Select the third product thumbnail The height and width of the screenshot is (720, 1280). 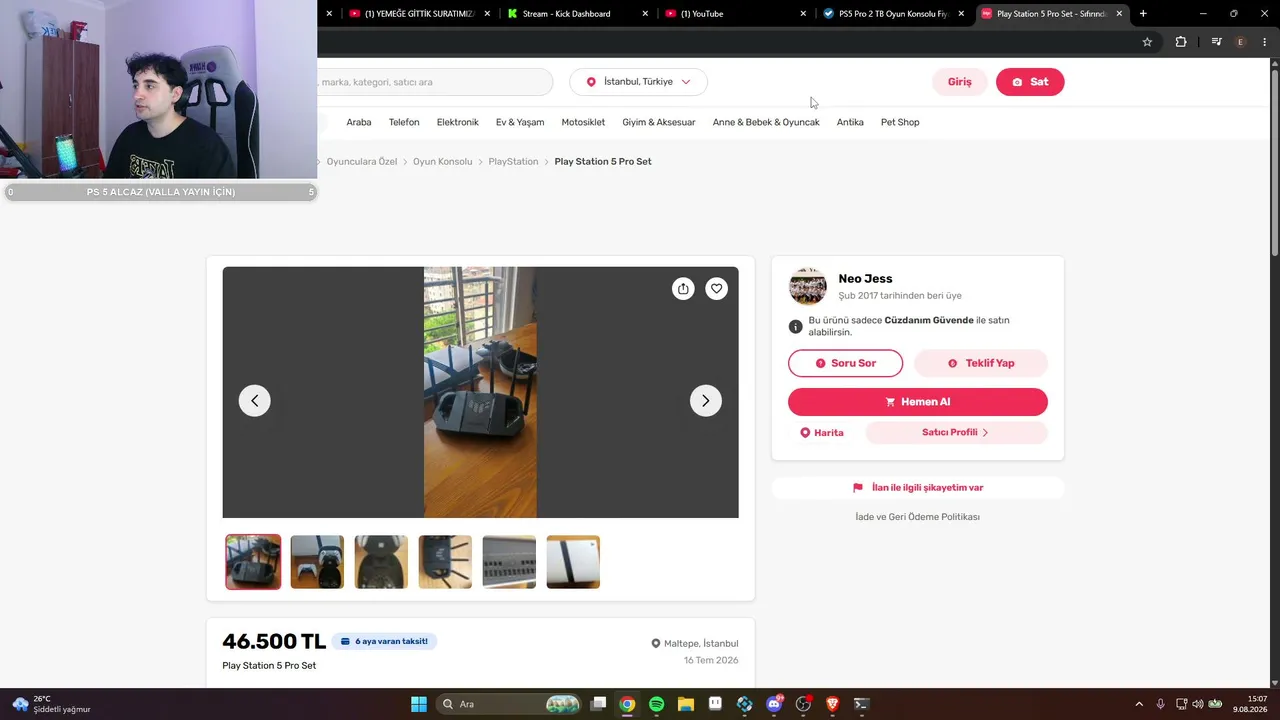point(381,562)
